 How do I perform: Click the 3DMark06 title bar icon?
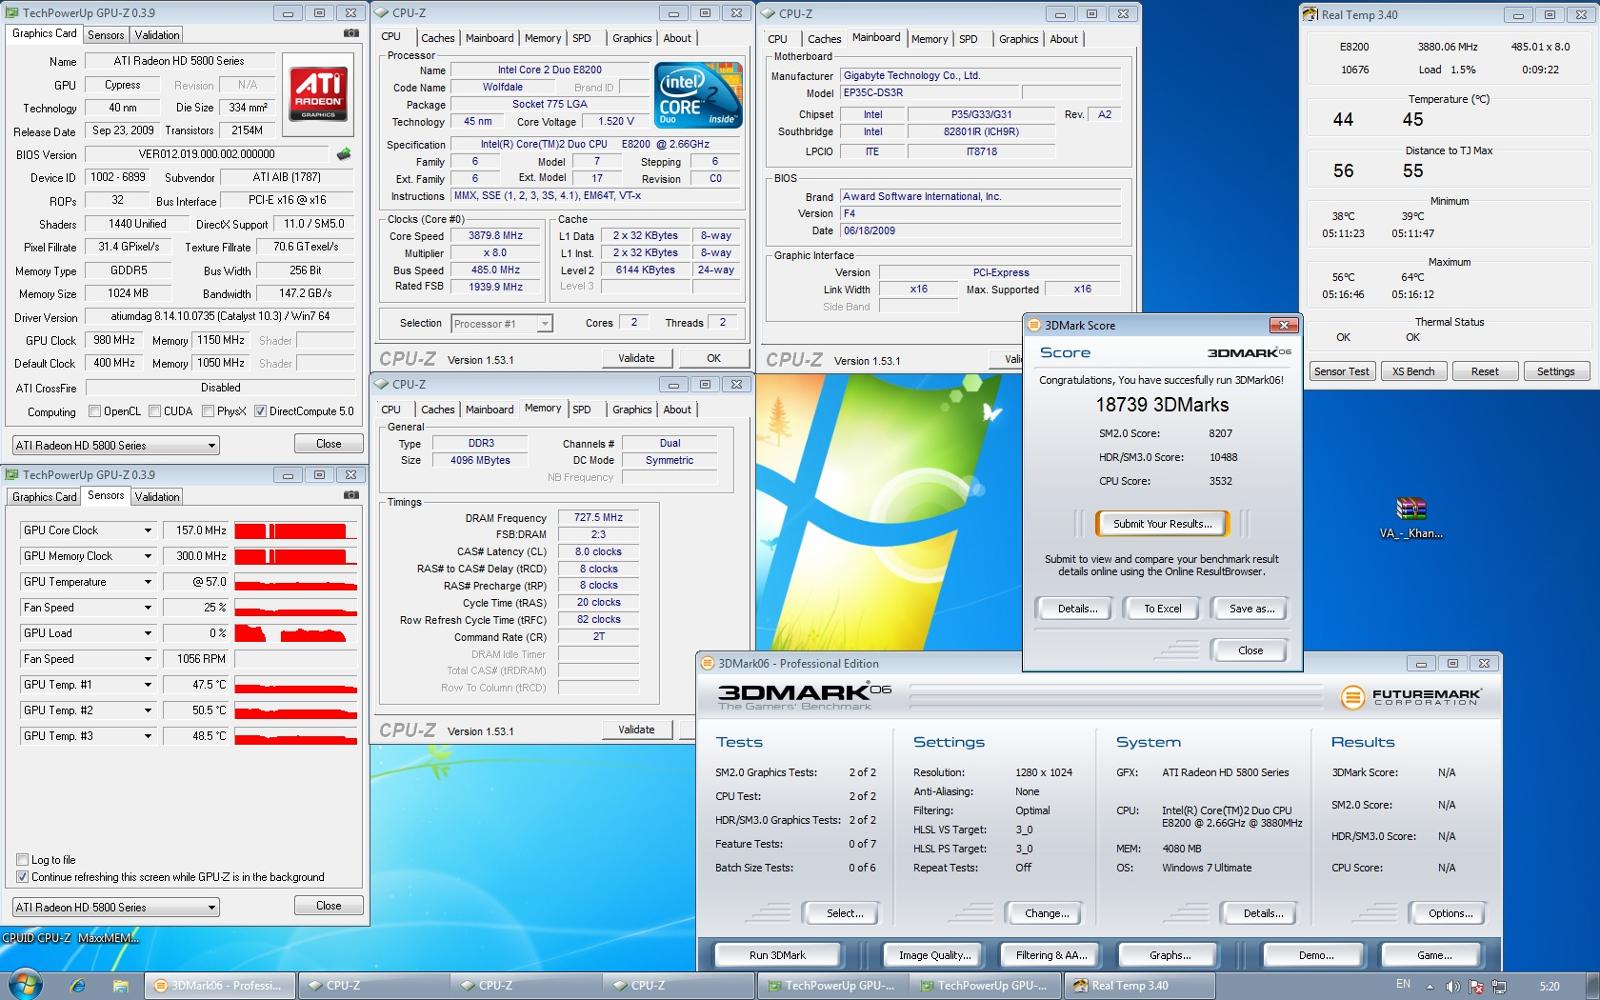coord(708,663)
